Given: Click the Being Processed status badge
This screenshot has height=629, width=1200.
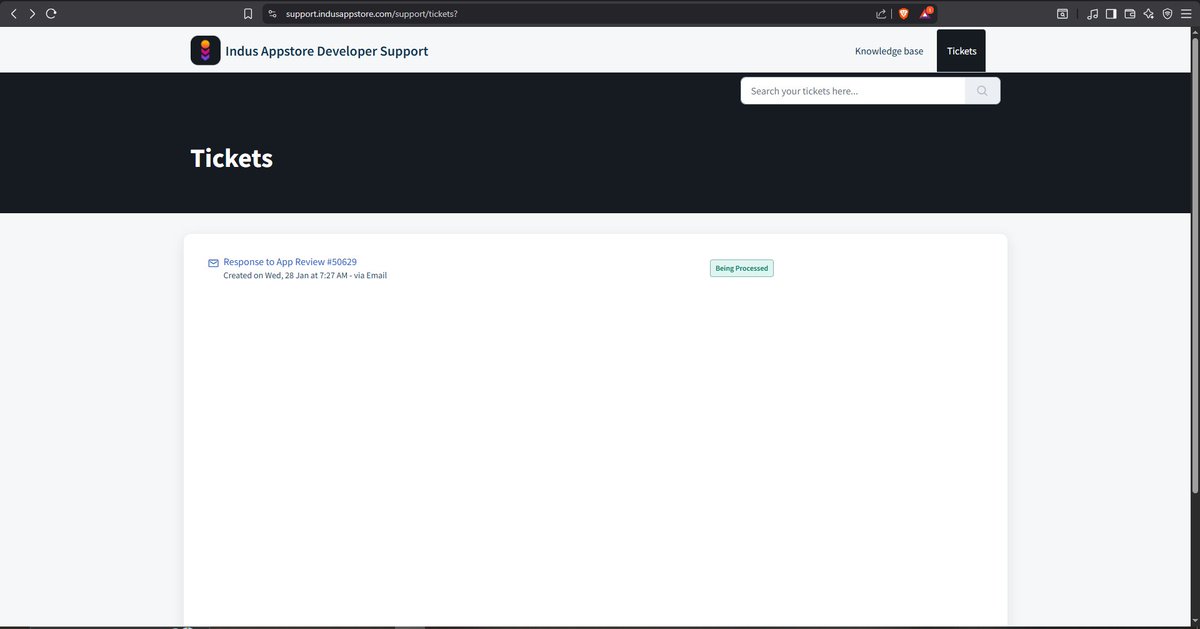Looking at the screenshot, I should [x=741, y=268].
